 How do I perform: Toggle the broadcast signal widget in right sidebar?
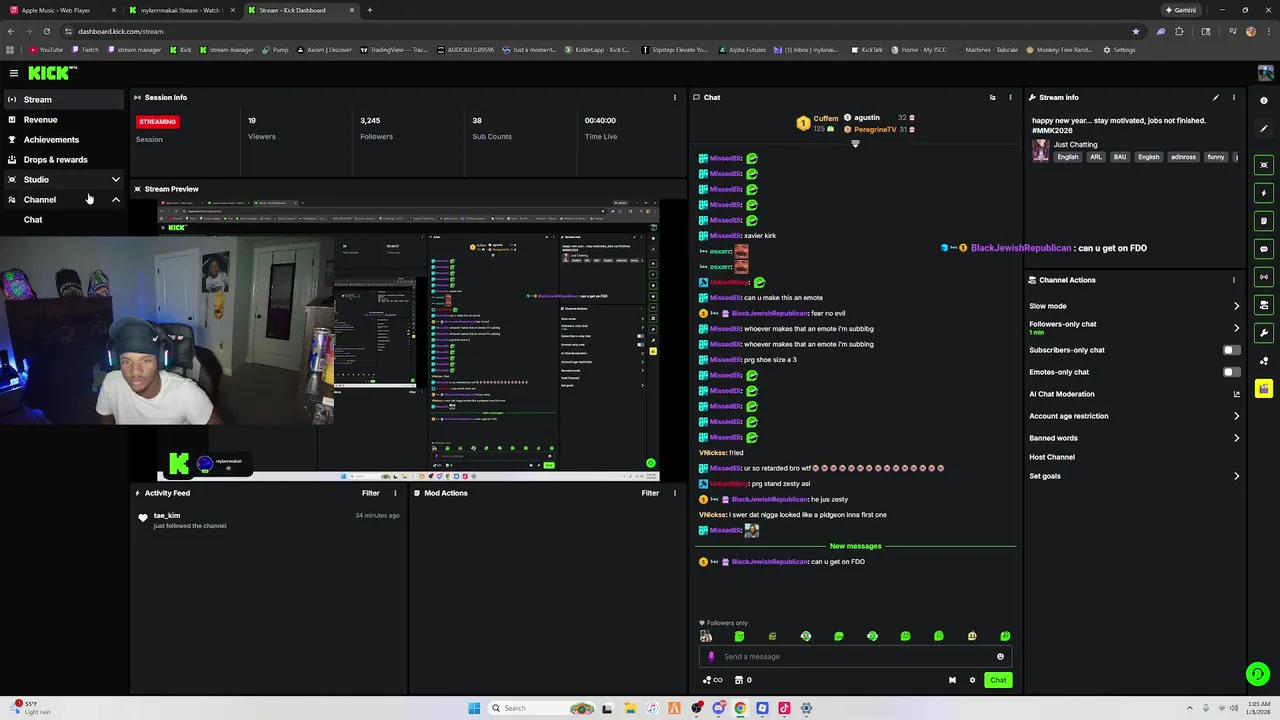(1264, 277)
